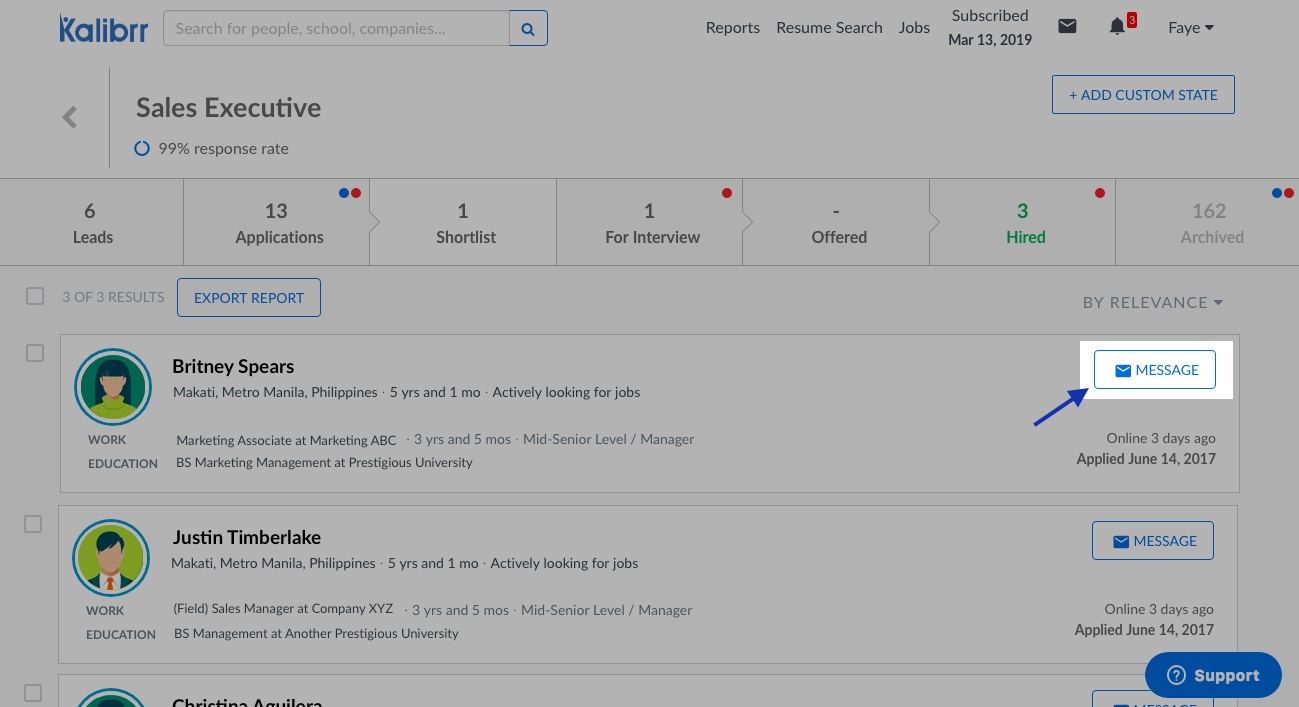The height and width of the screenshot is (707, 1299).
Task: Switch to the Applications stage tab
Action: [x=278, y=223]
